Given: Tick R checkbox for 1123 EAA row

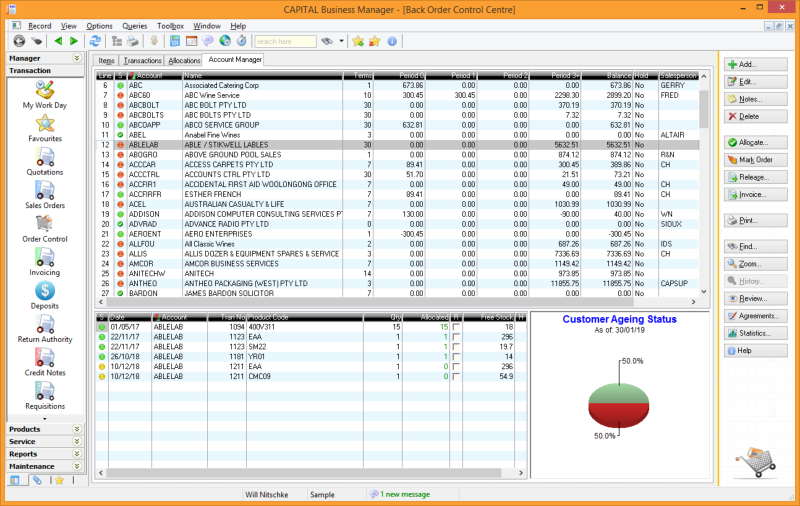Looking at the screenshot, I should (x=456, y=337).
